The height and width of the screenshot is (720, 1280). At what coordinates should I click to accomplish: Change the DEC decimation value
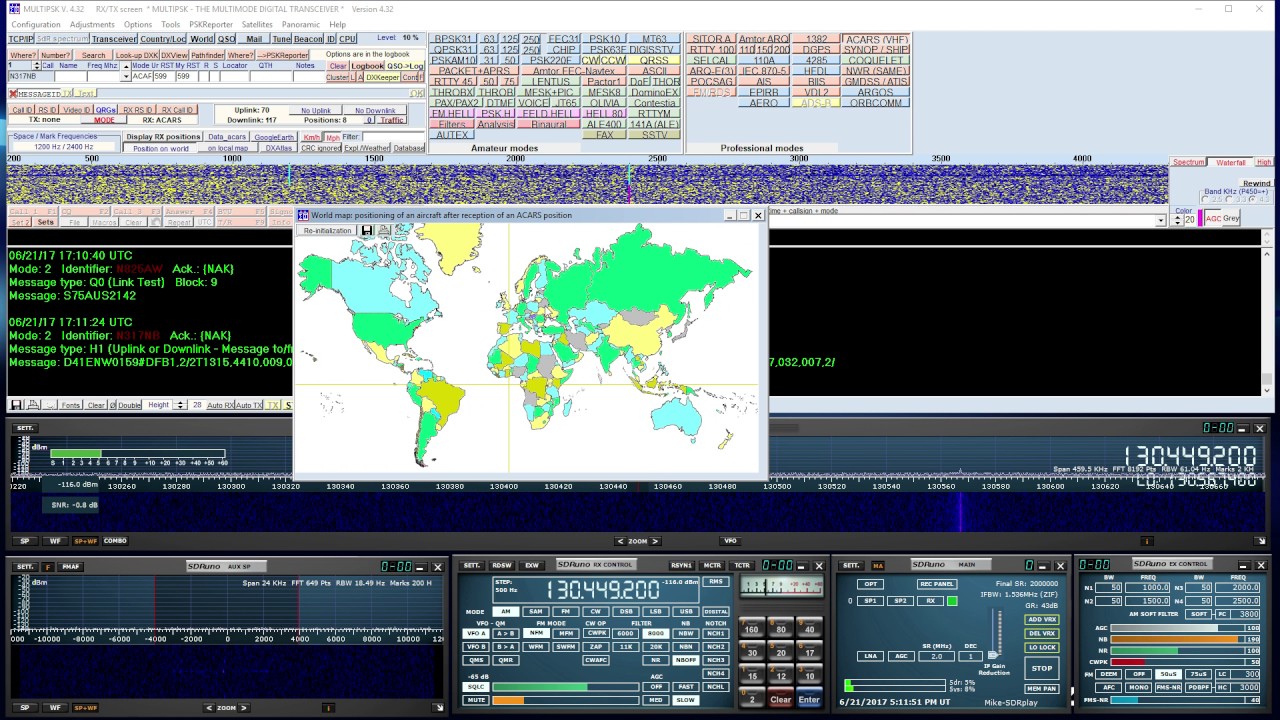tap(969, 656)
